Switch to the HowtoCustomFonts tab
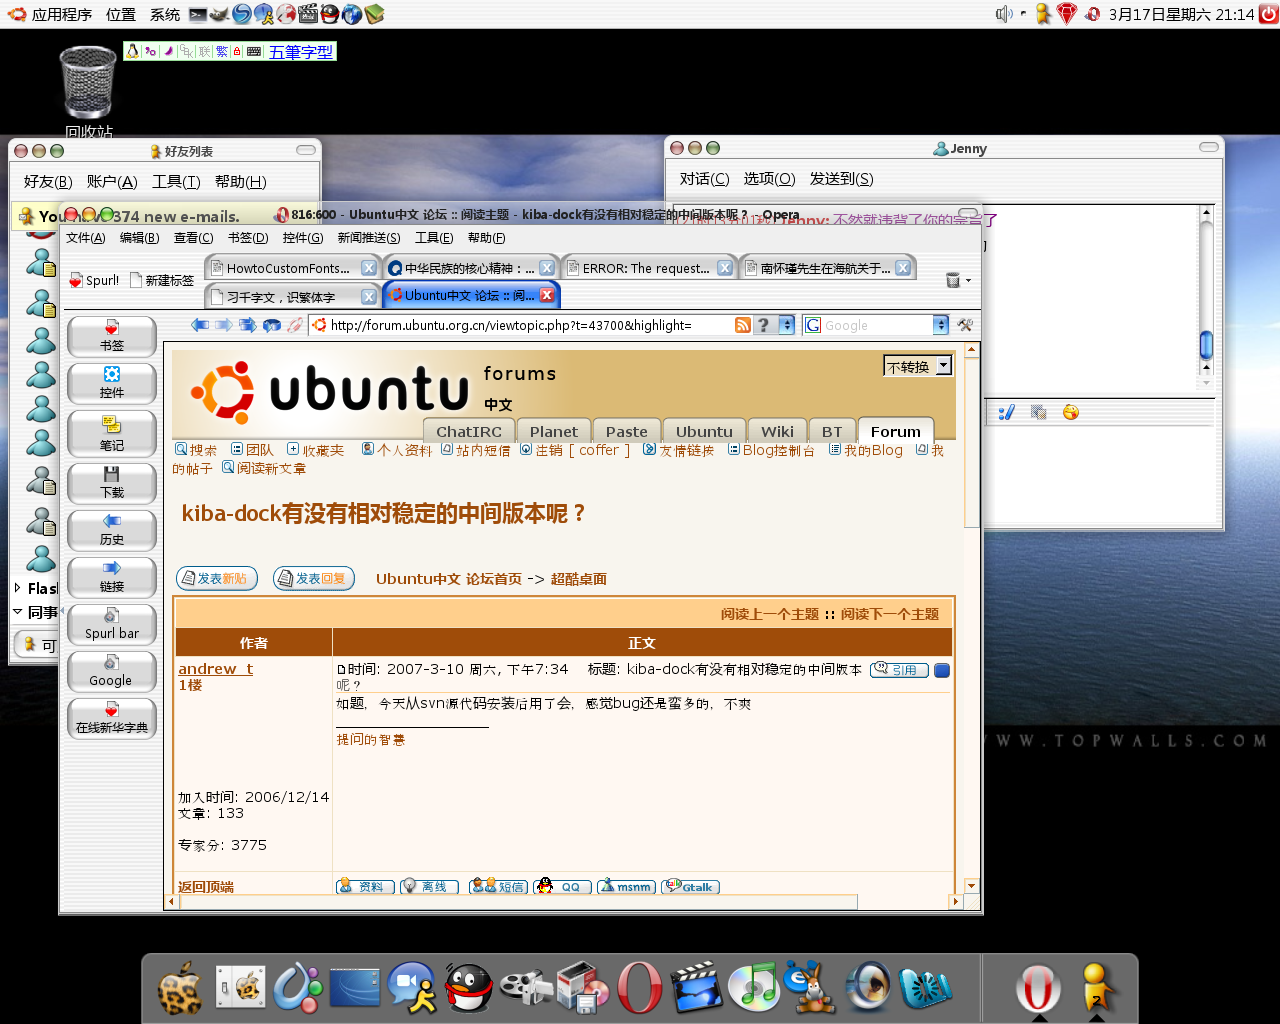Image resolution: width=1280 pixels, height=1024 pixels. click(292, 268)
